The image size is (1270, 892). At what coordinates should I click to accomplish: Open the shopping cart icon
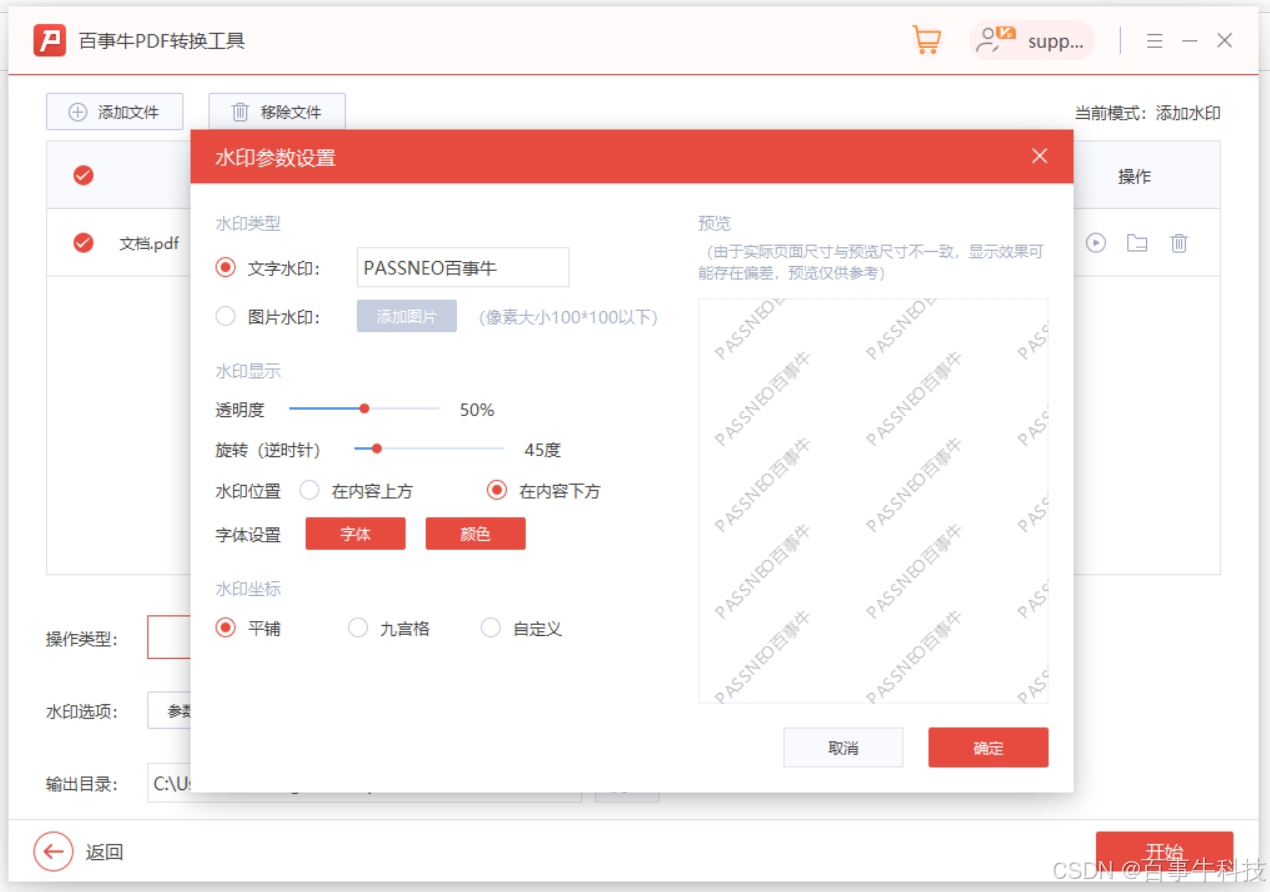926,40
